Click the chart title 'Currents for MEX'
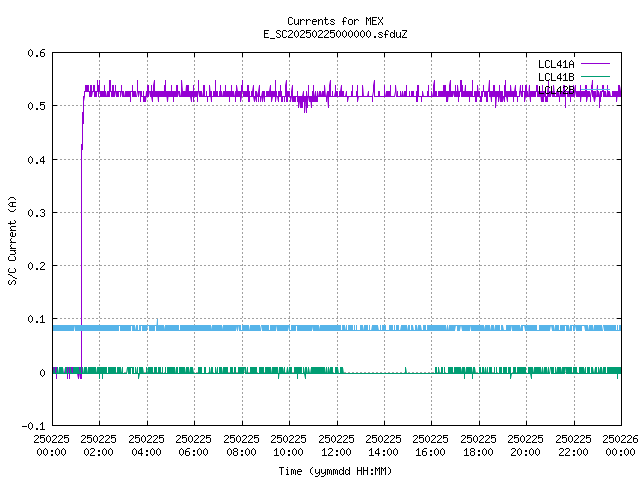Image resolution: width=640 pixels, height=480 pixels. pyautogui.click(x=335, y=21)
